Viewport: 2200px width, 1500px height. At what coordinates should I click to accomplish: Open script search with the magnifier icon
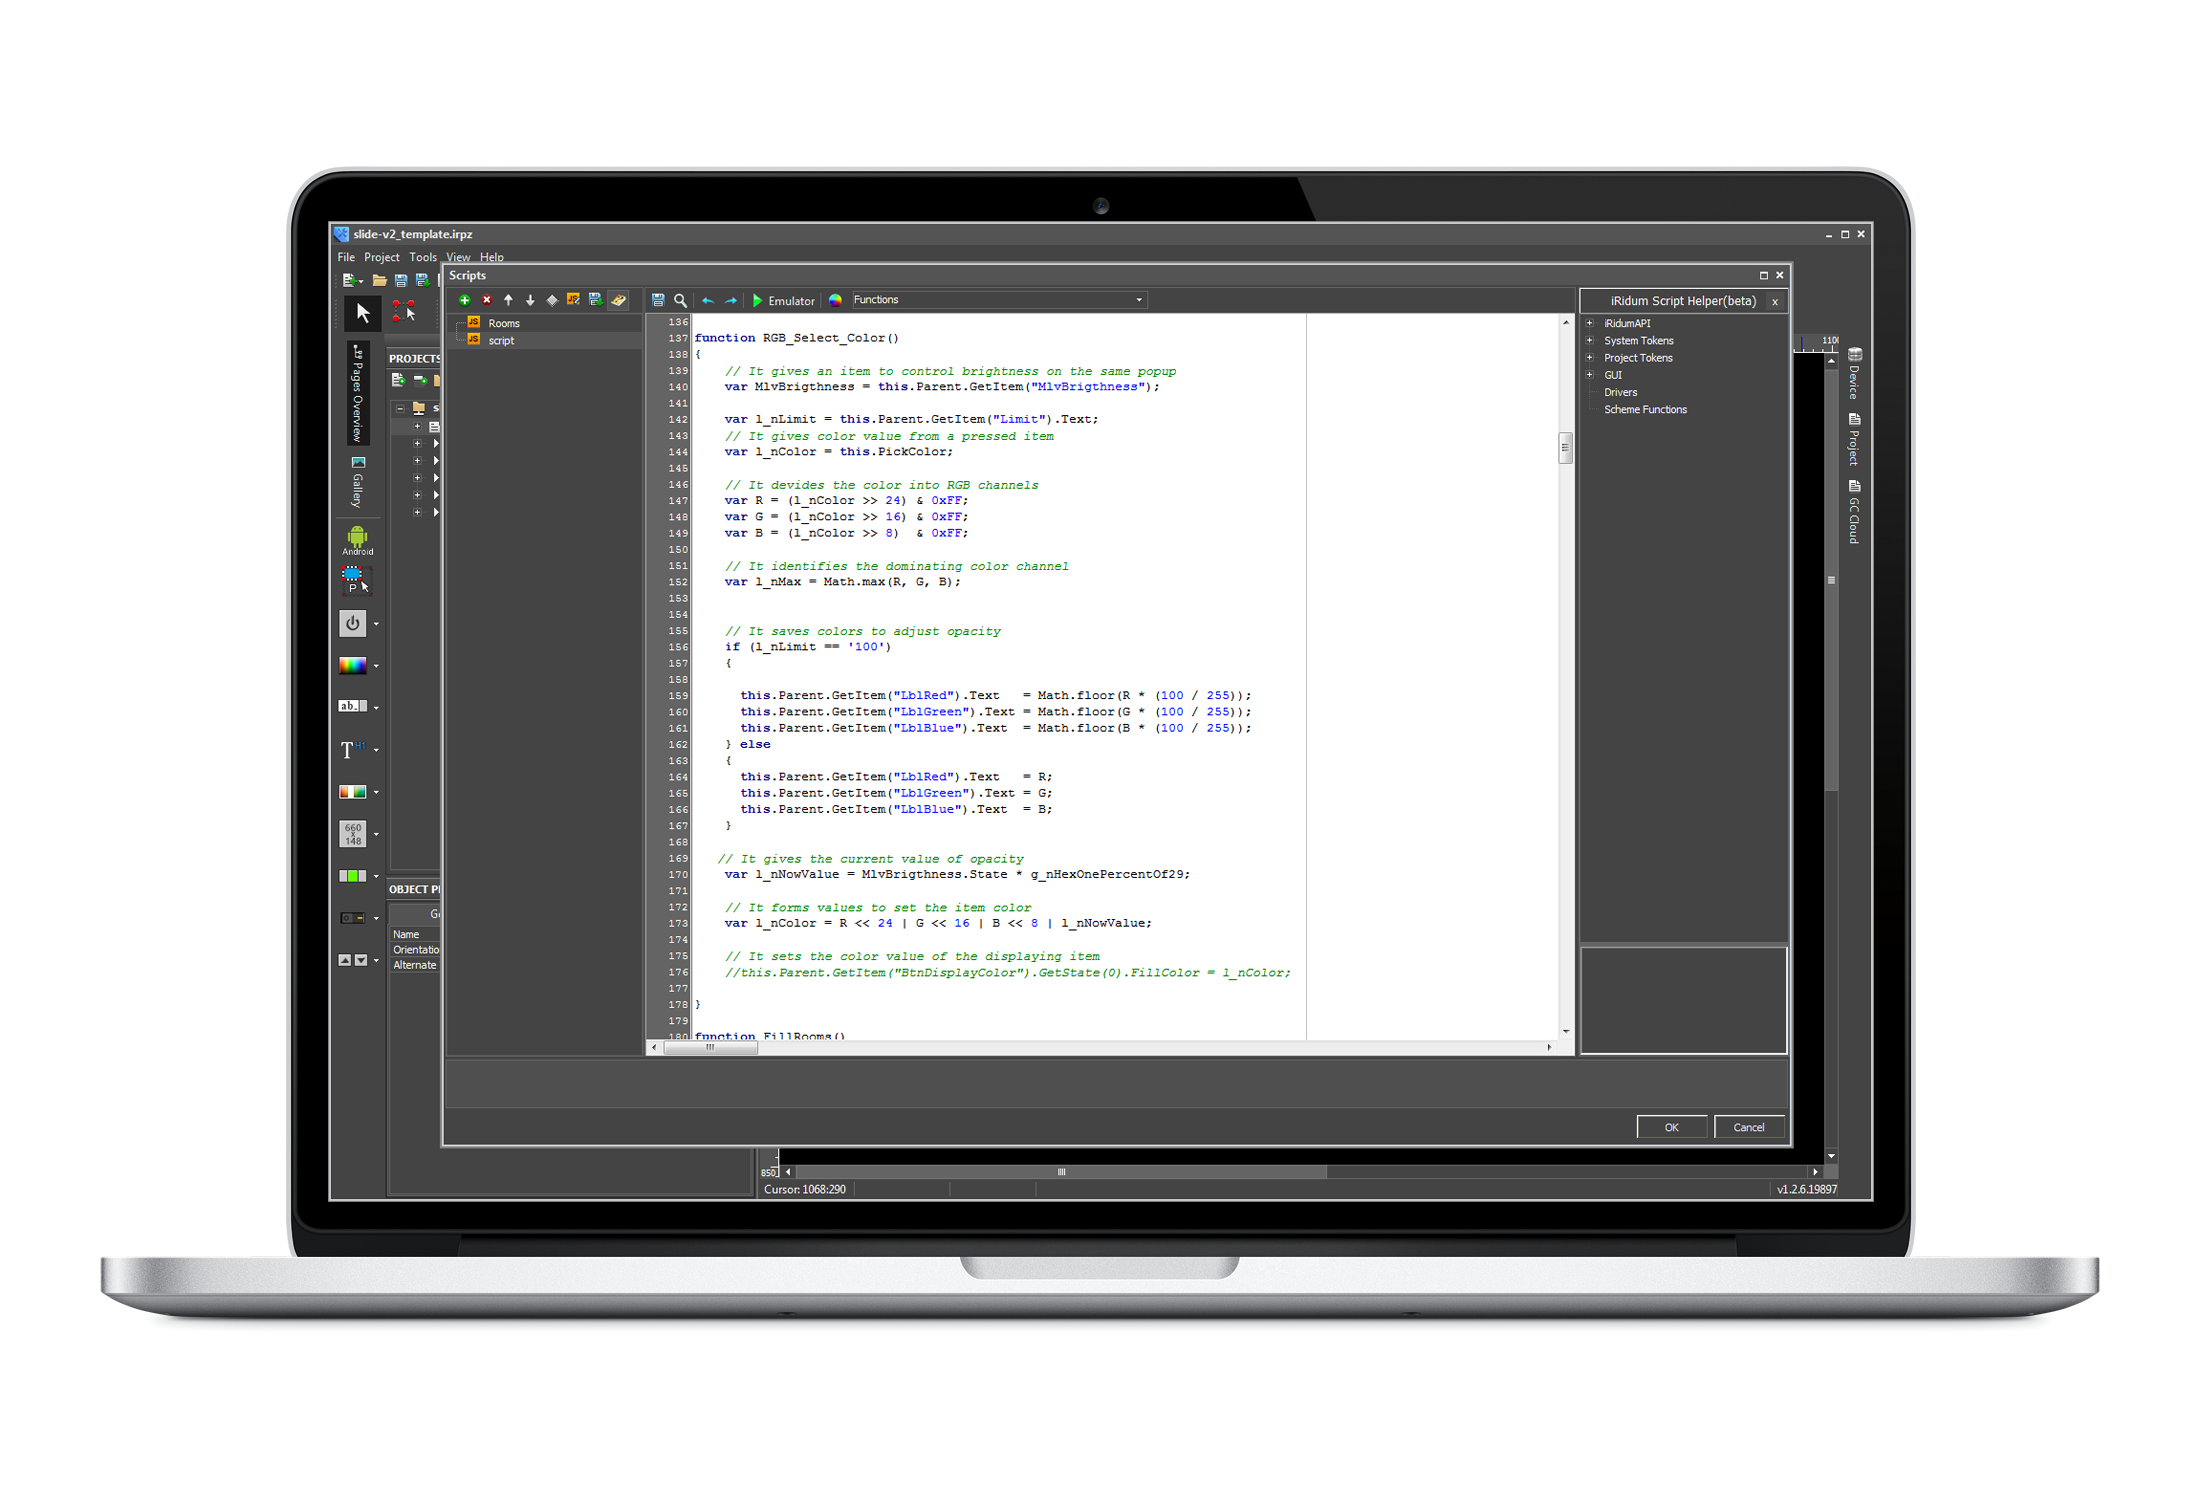(680, 300)
